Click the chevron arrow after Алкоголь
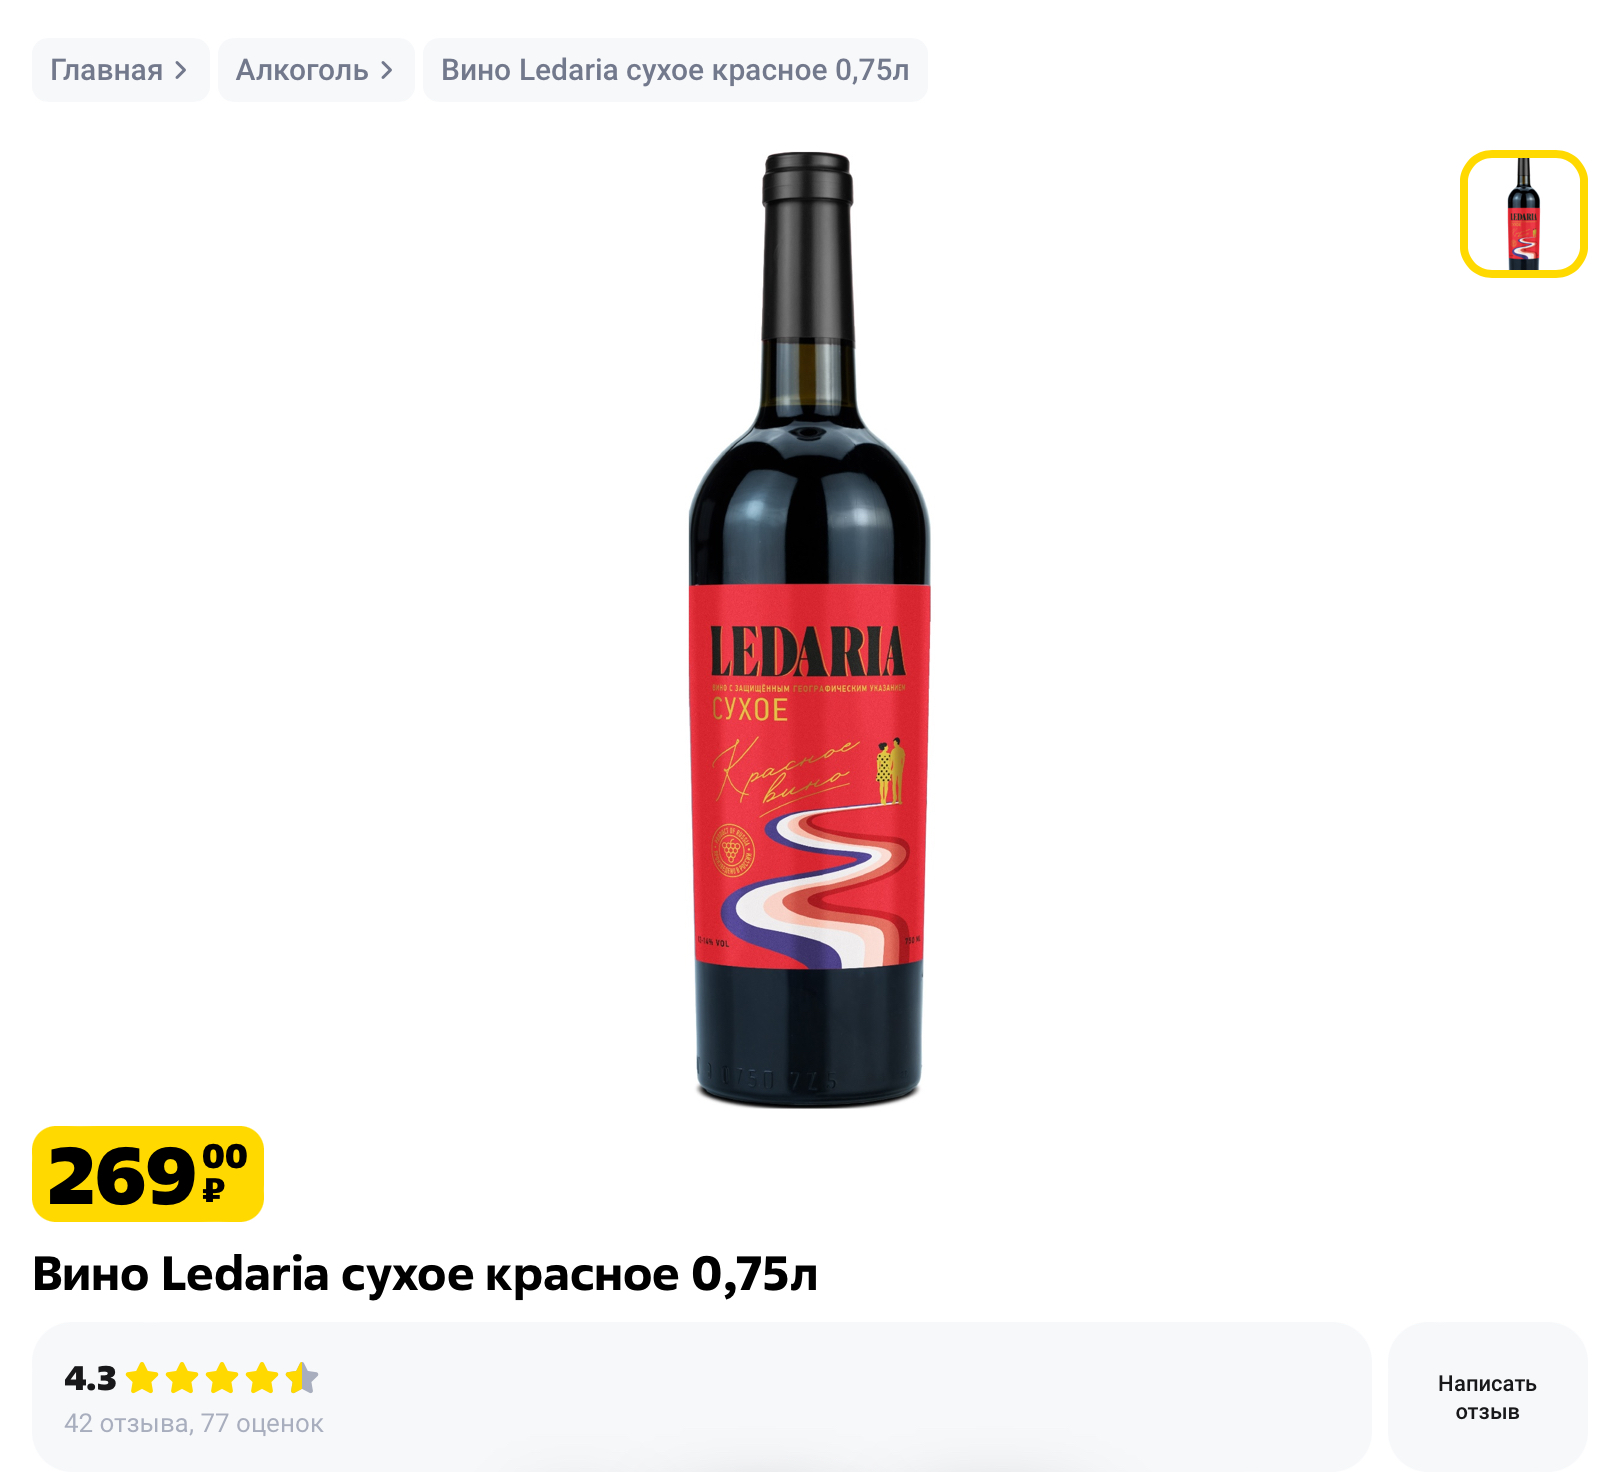The width and height of the screenshot is (1620, 1472). pos(386,70)
